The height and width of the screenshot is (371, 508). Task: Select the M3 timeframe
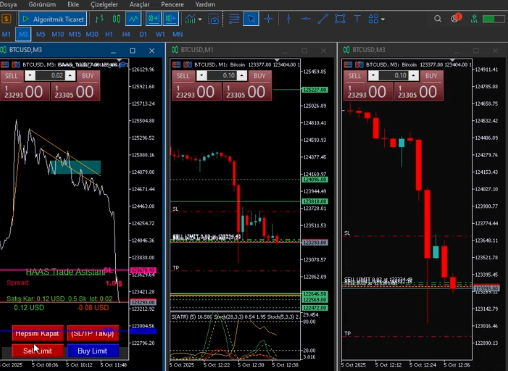pos(23,34)
